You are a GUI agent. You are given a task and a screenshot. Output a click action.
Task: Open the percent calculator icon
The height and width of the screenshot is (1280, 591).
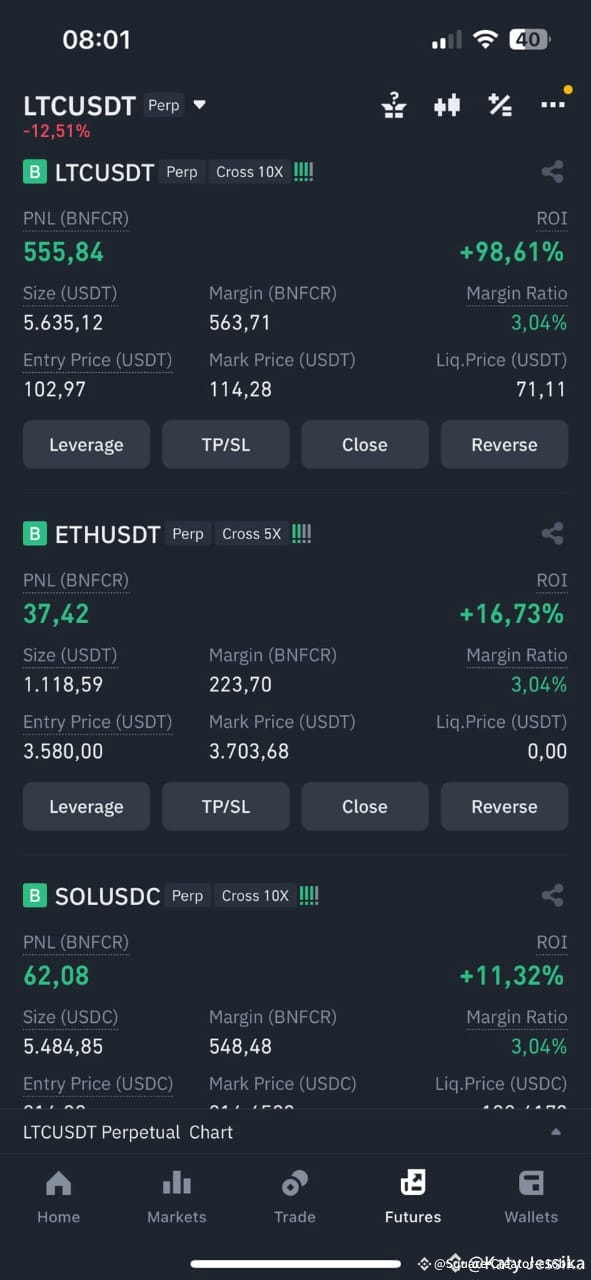click(x=500, y=105)
